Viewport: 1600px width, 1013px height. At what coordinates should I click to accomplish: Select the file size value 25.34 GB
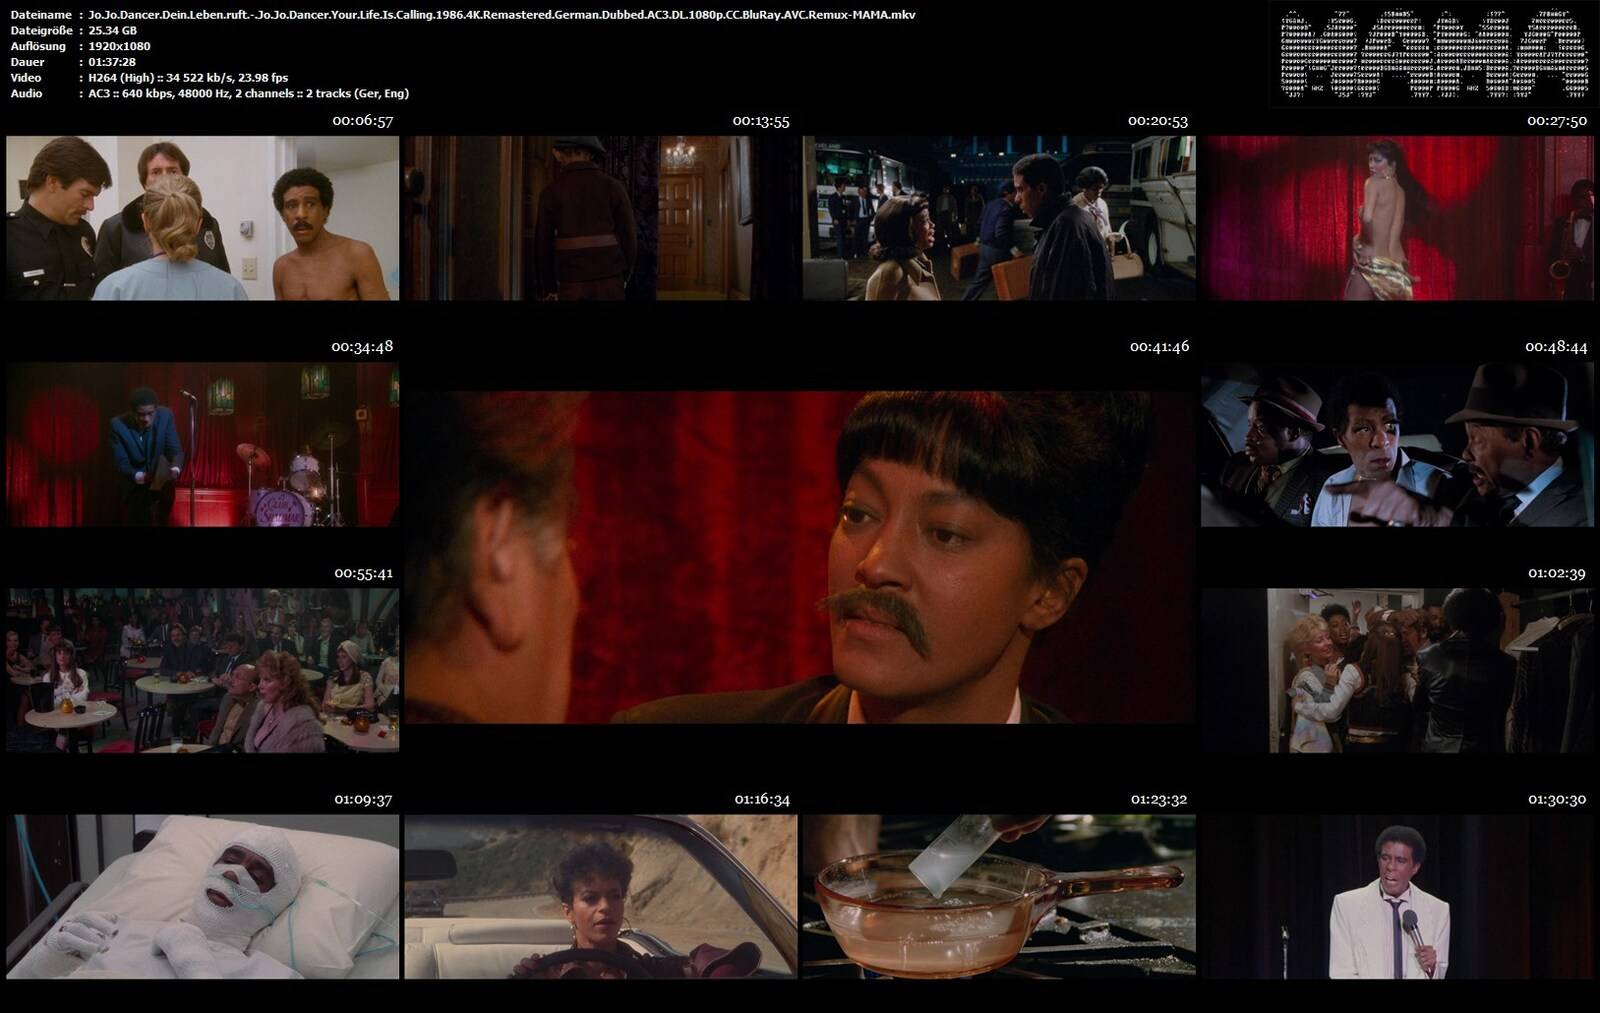[113, 31]
